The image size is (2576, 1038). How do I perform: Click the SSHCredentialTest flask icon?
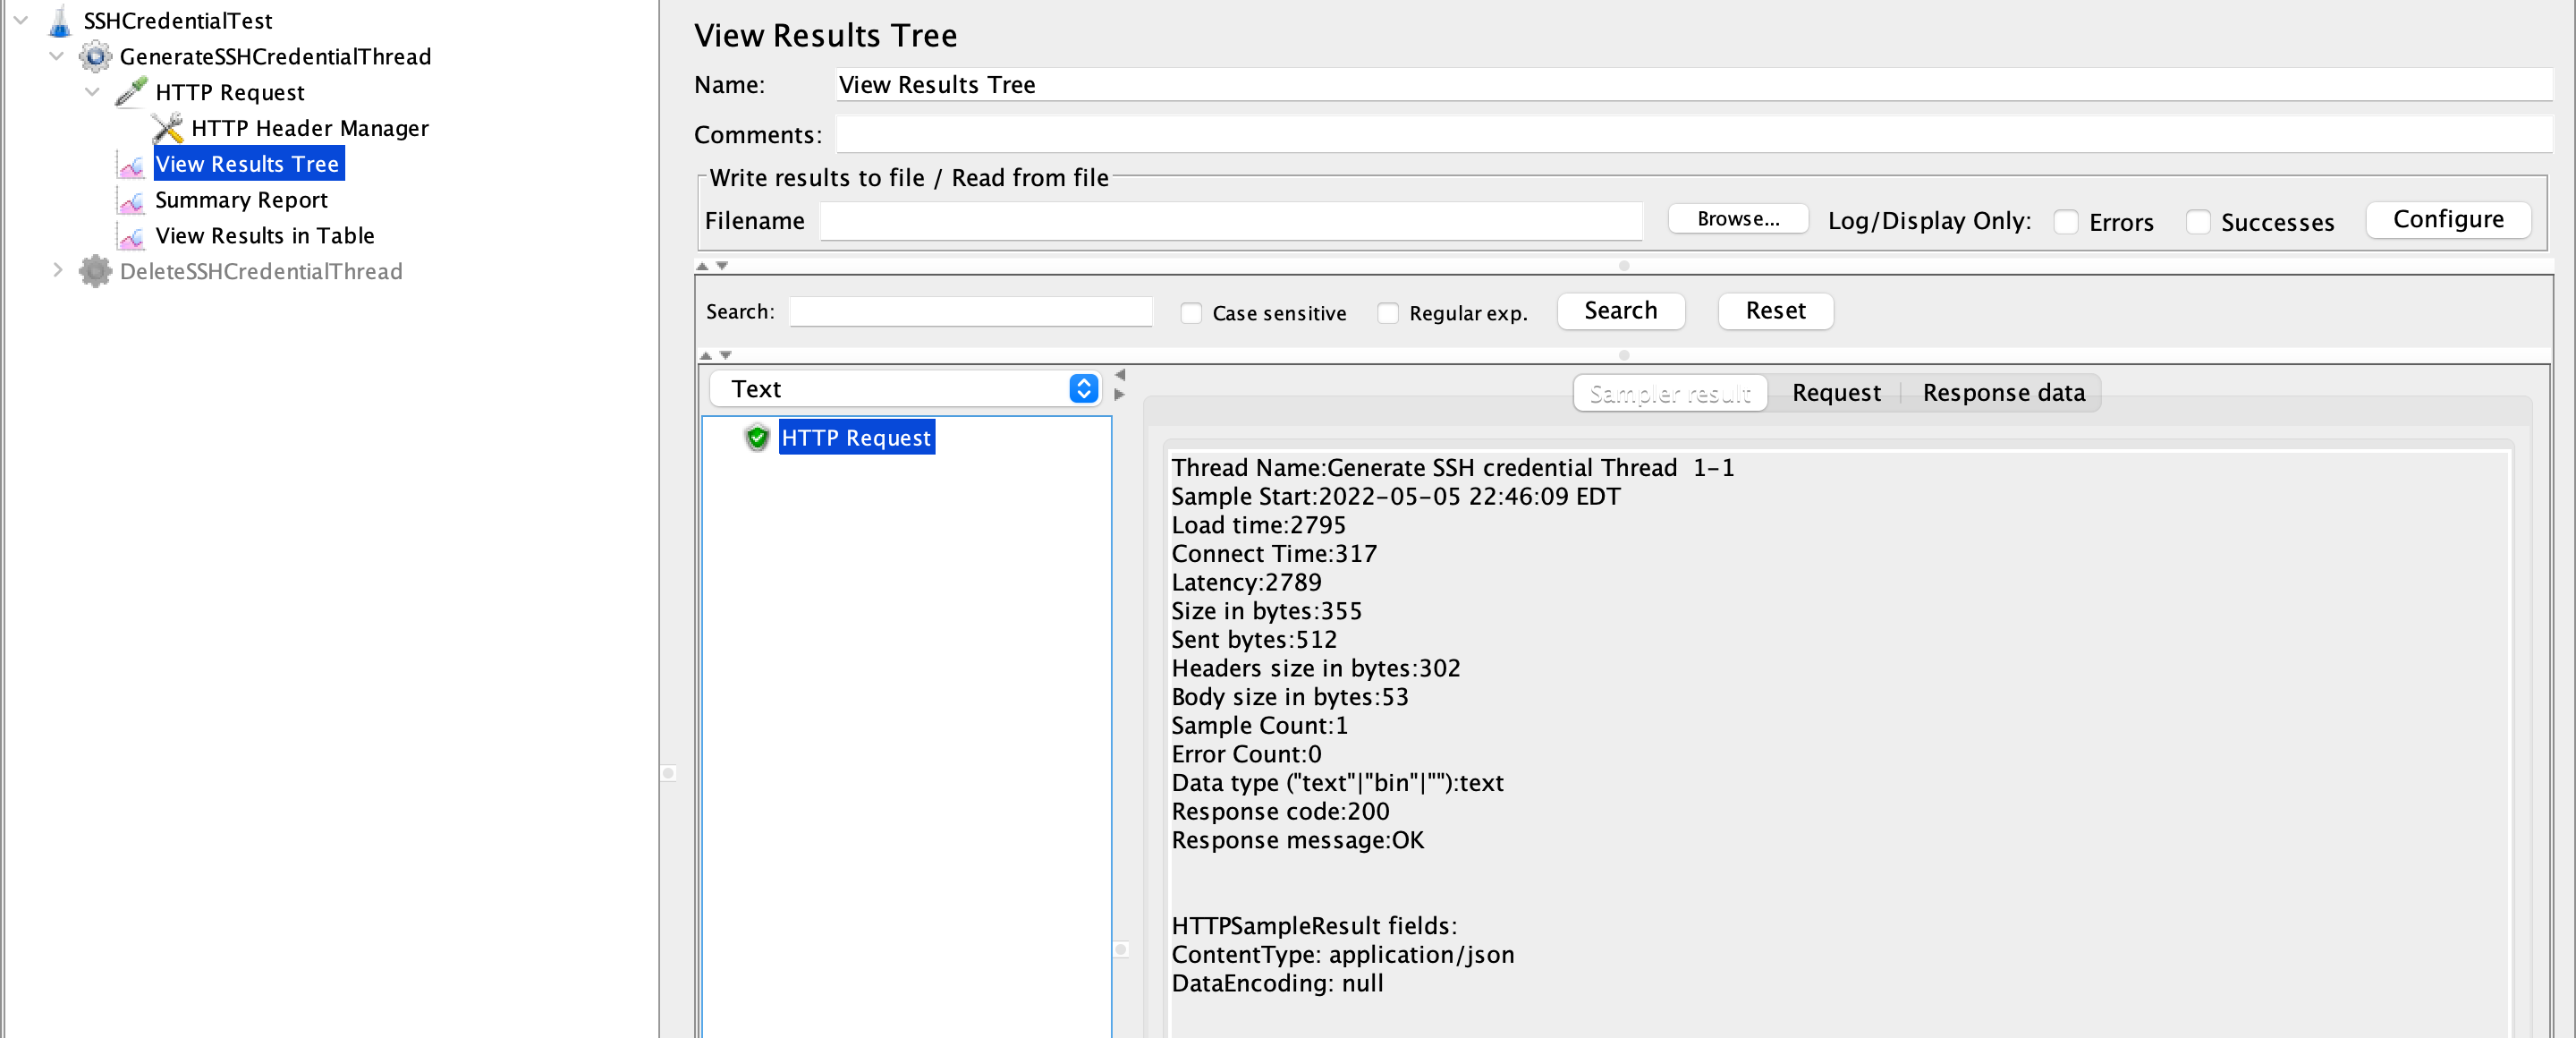click(x=60, y=21)
